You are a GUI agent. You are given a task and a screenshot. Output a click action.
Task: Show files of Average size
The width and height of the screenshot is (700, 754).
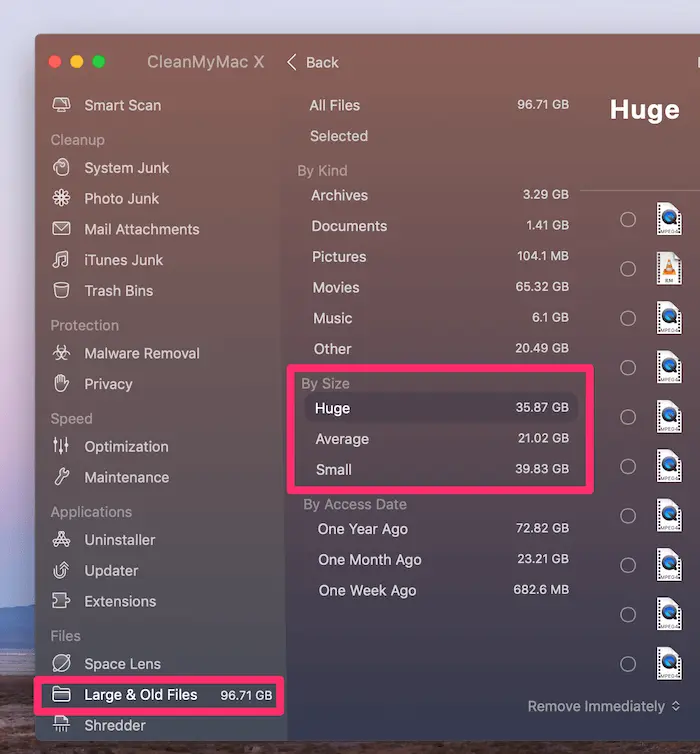point(342,439)
